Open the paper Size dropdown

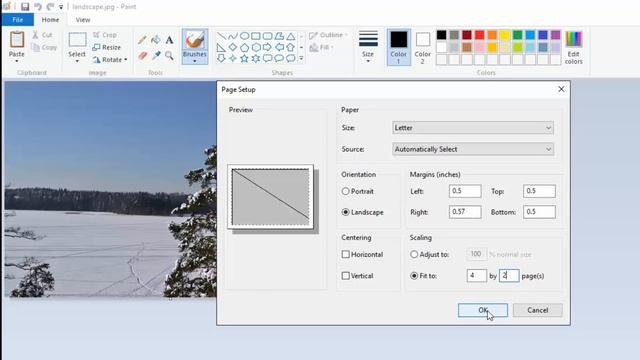[473, 128]
